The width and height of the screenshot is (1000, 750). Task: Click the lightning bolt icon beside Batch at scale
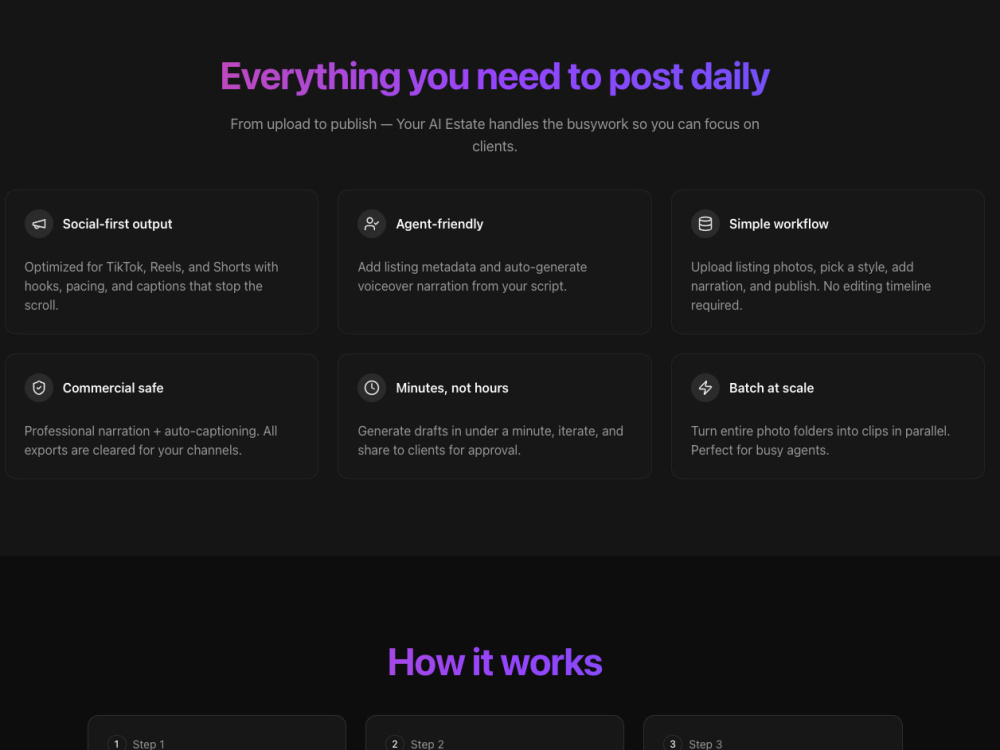(x=705, y=388)
